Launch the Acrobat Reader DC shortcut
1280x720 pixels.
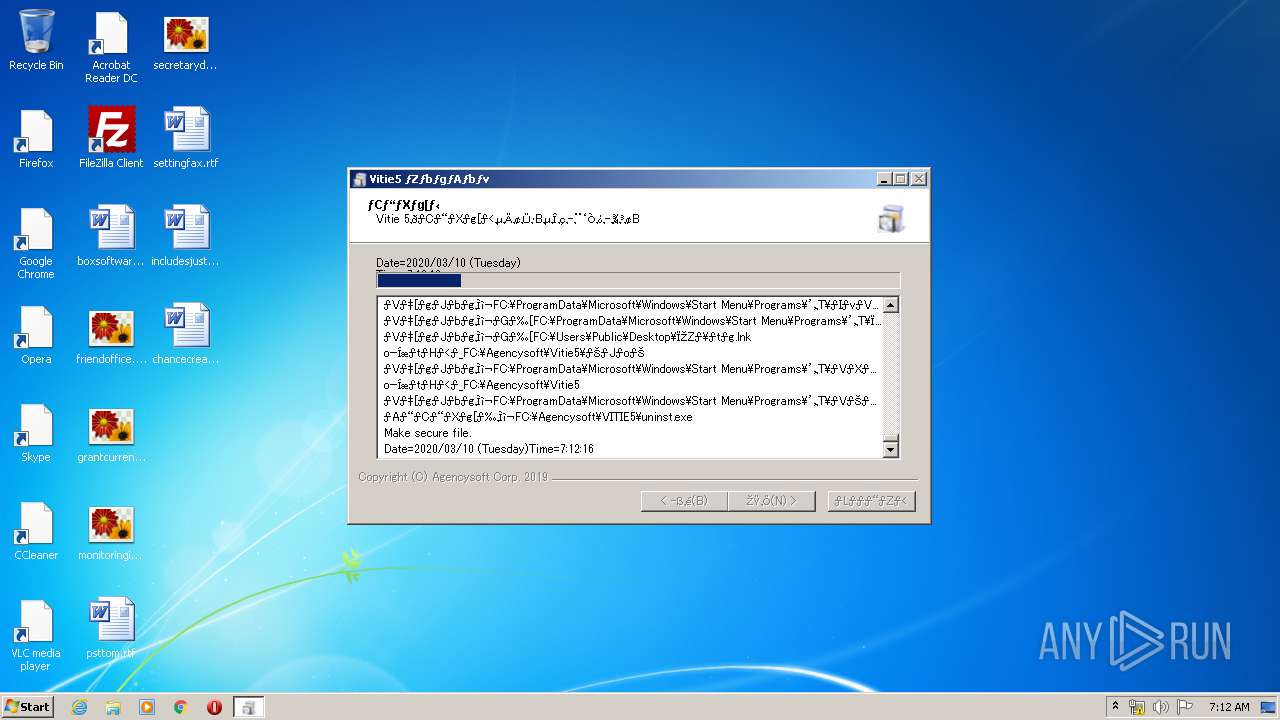click(x=111, y=48)
